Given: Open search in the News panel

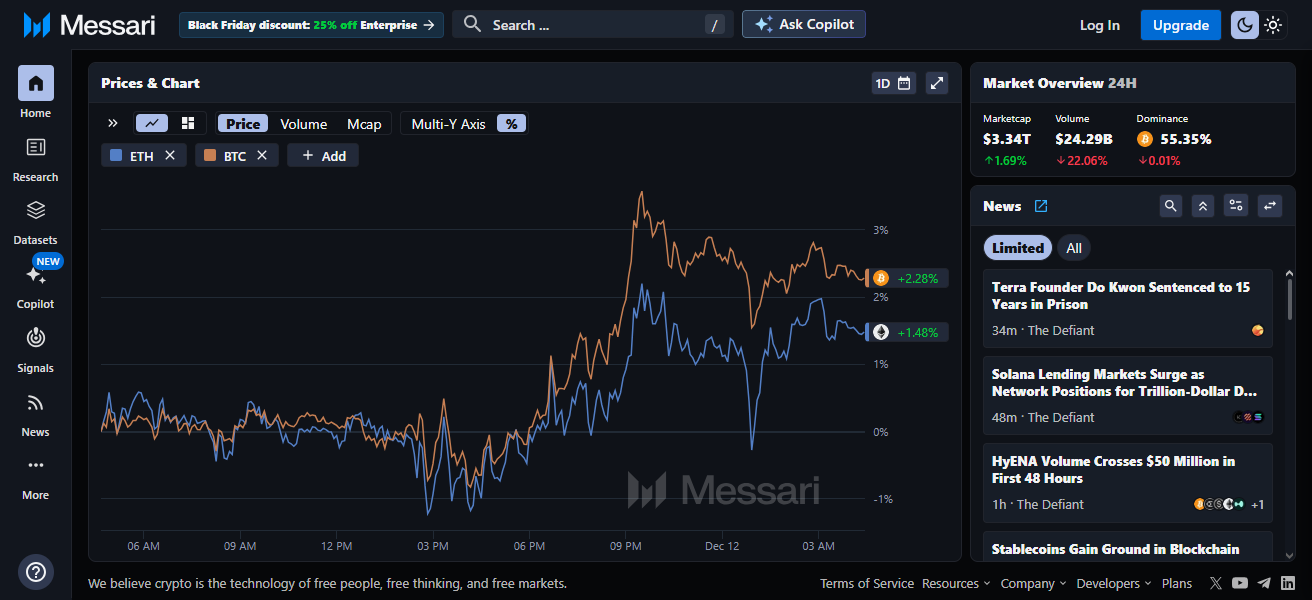Looking at the screenshot, I should tap(1171, 206).
